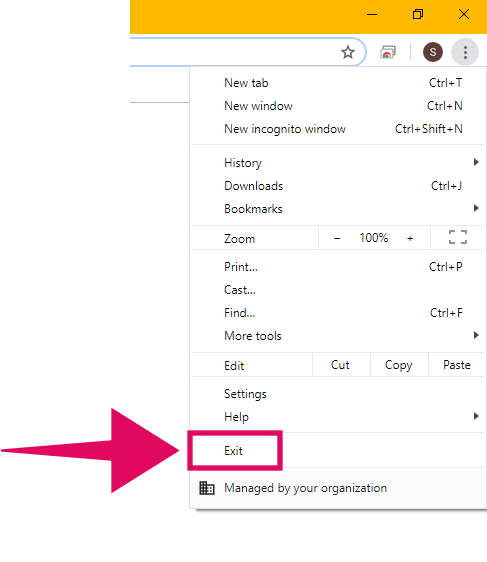Toggle fullscreen mode icon in Zoom row

pos(458,237)
